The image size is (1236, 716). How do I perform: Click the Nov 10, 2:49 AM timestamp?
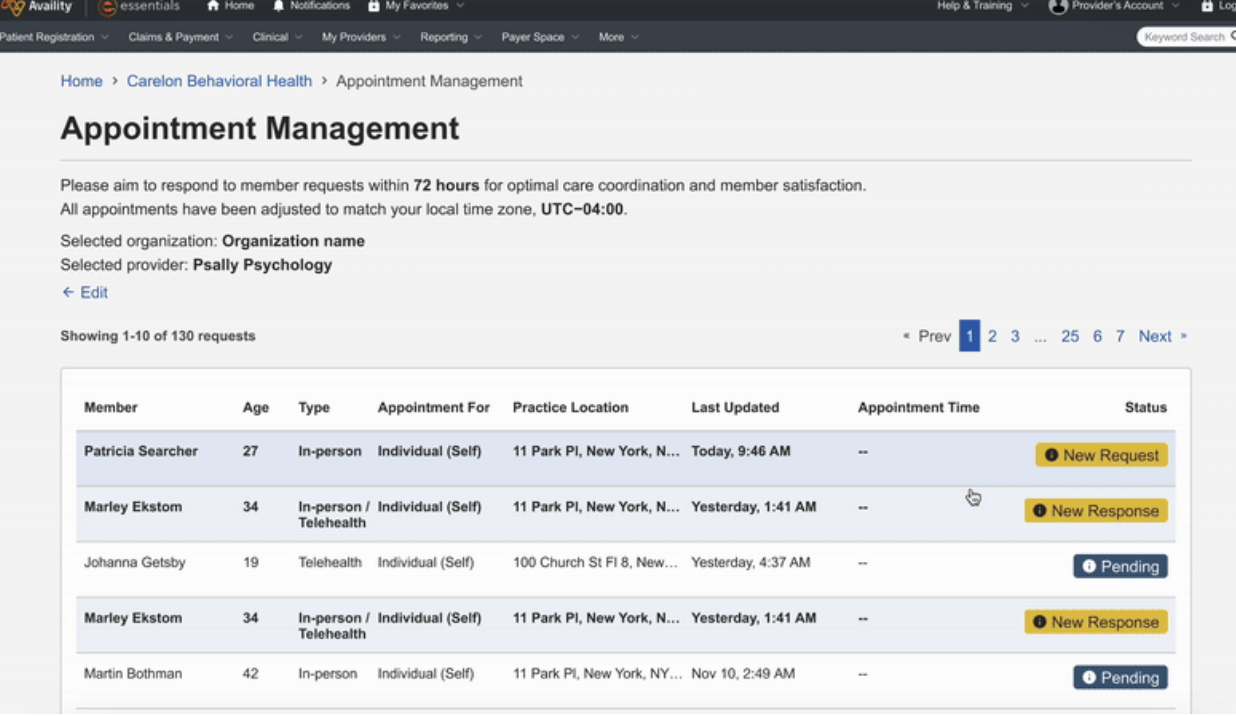743,673
